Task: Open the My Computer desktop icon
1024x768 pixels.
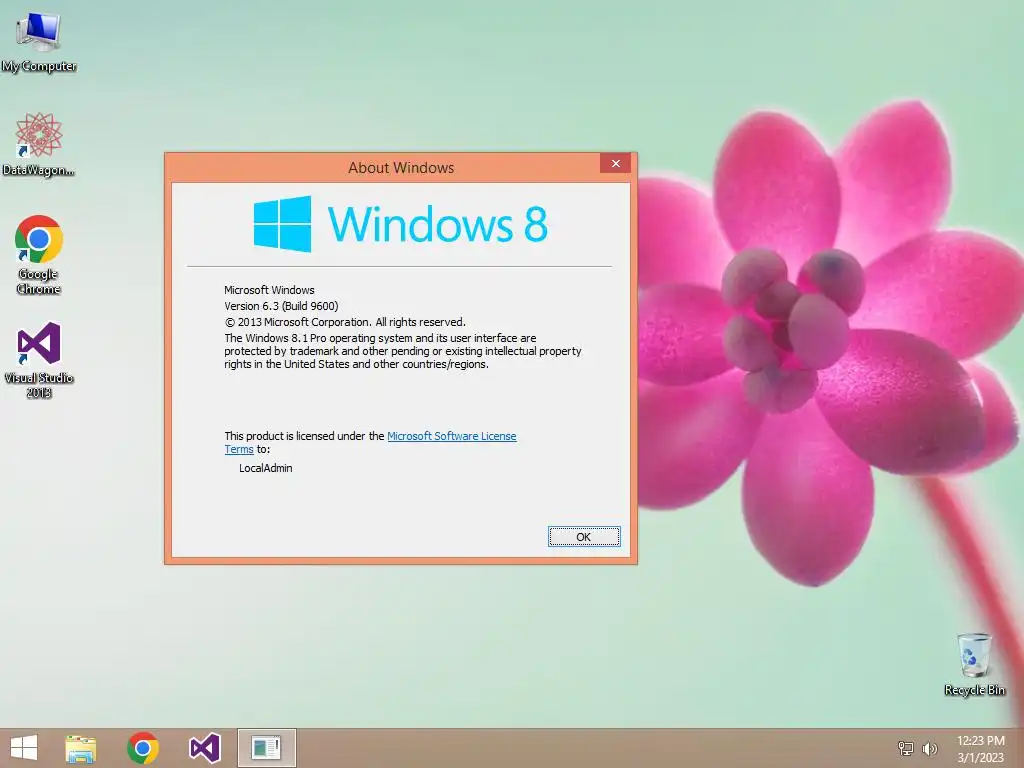Action: click(x=39, y=42)
